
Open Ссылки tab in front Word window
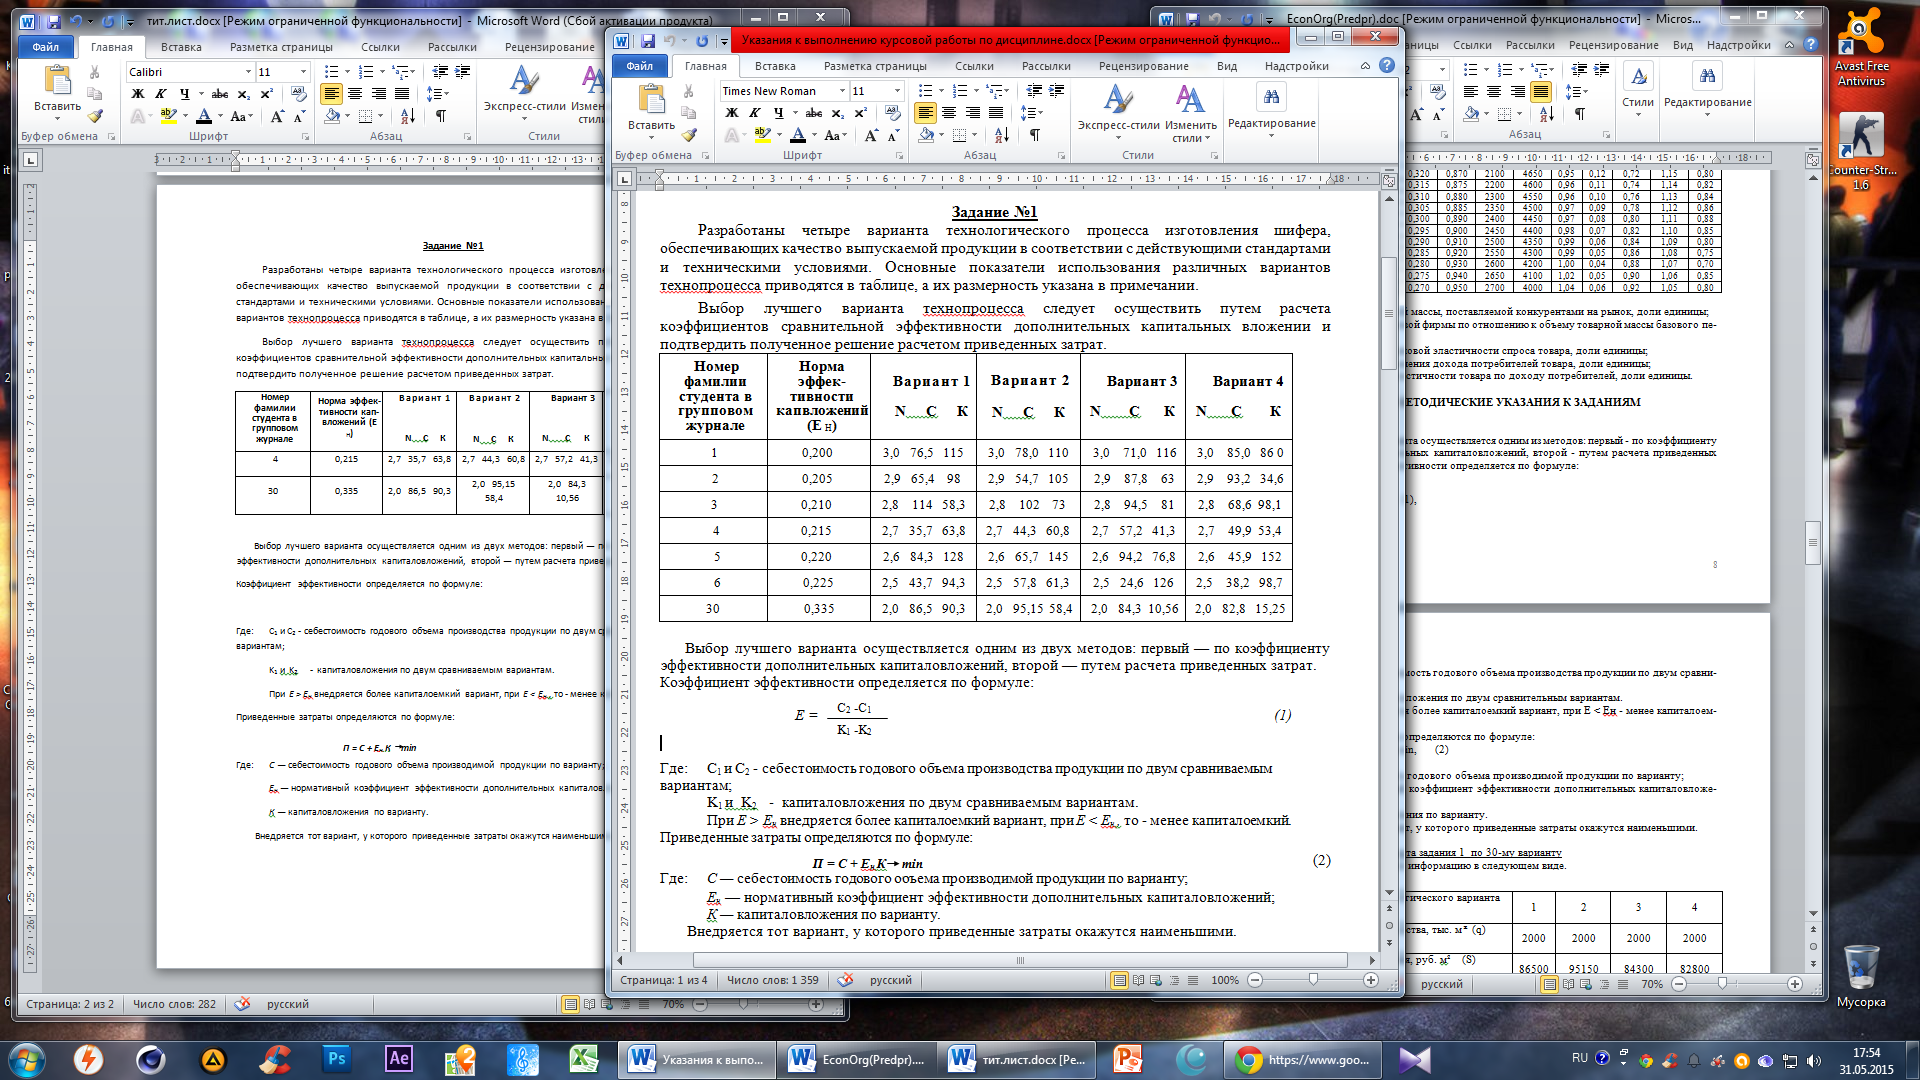coord(974,66)
